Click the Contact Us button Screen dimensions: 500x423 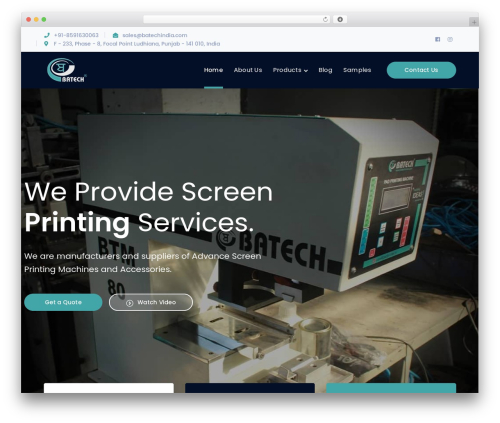click(x=421, y=70)
